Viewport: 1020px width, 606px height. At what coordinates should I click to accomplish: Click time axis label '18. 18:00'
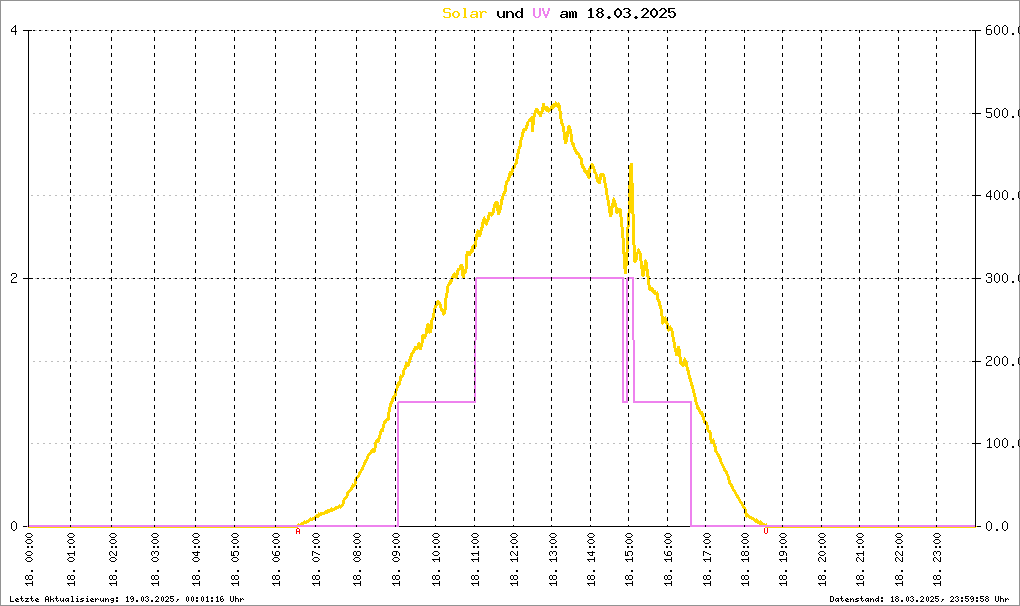[745, 559]
